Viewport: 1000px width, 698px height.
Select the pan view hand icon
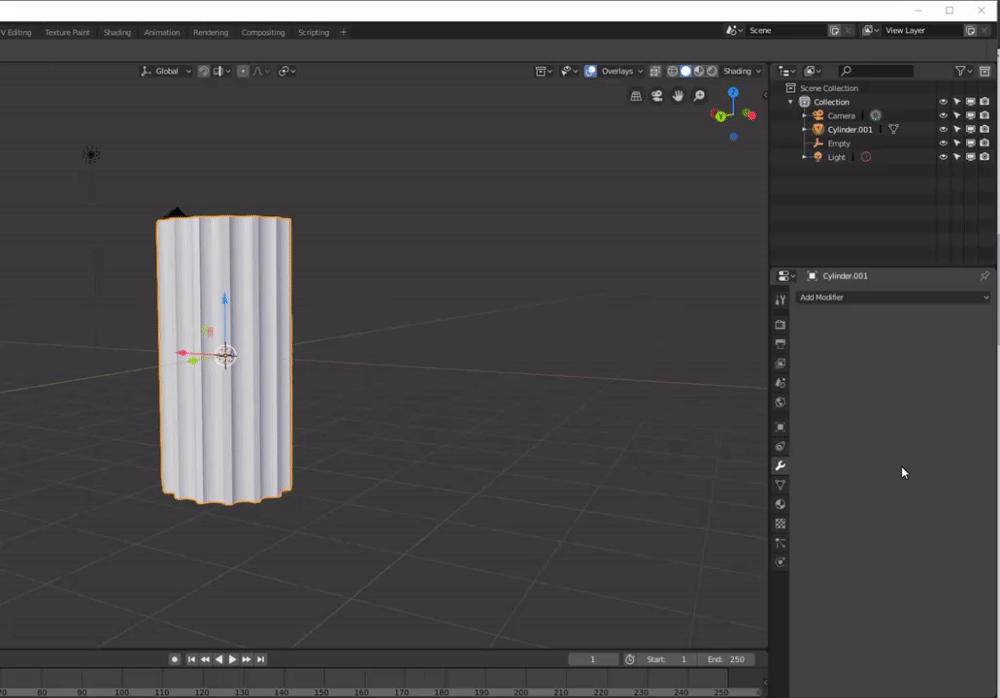(x=678, y=96)
